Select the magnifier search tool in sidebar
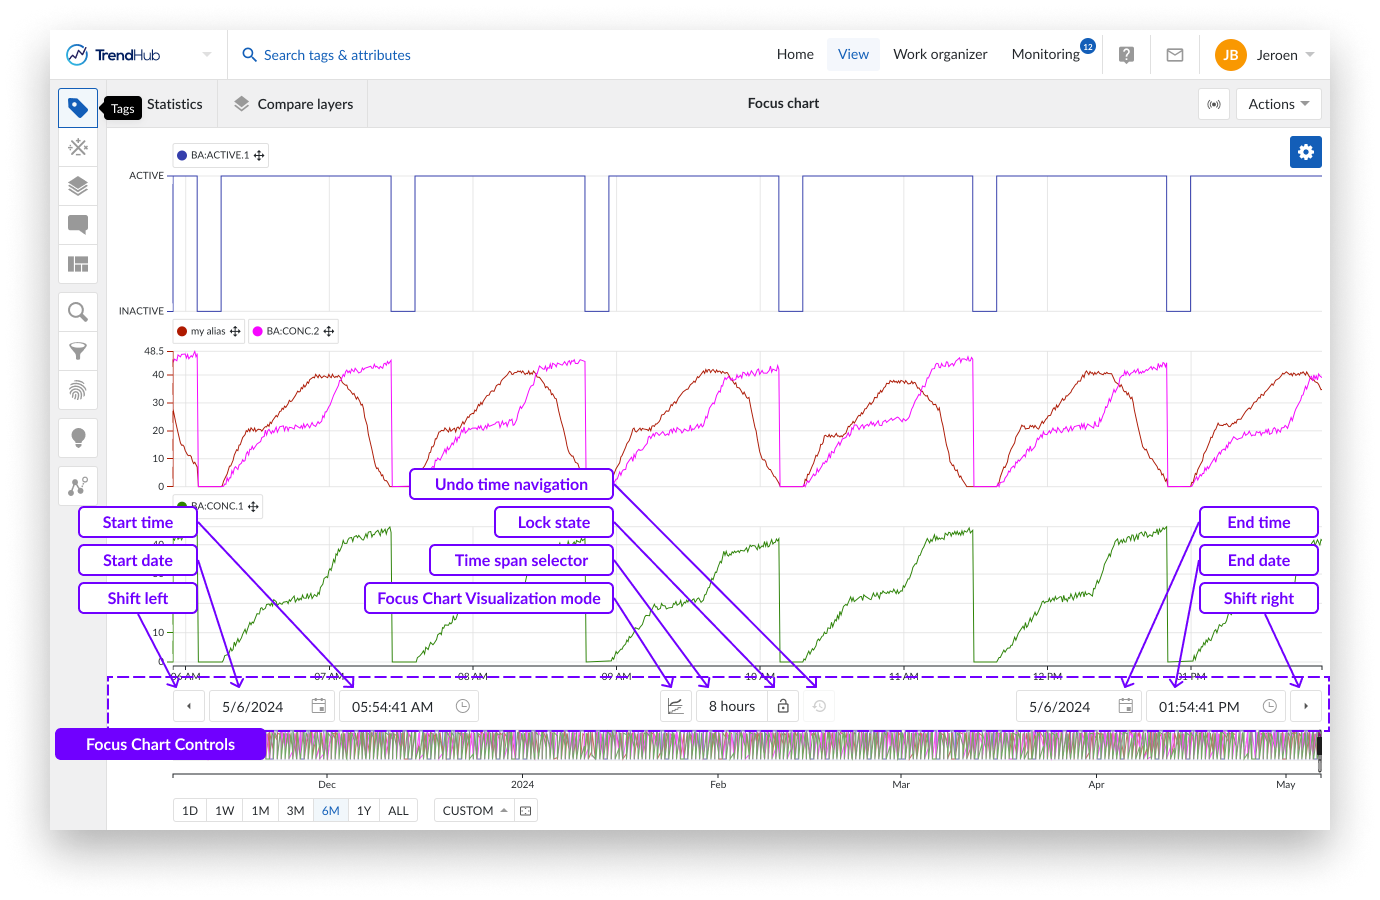Image resolution: width=1380 pixels, height=900 pixels. (x=78, y=312)
